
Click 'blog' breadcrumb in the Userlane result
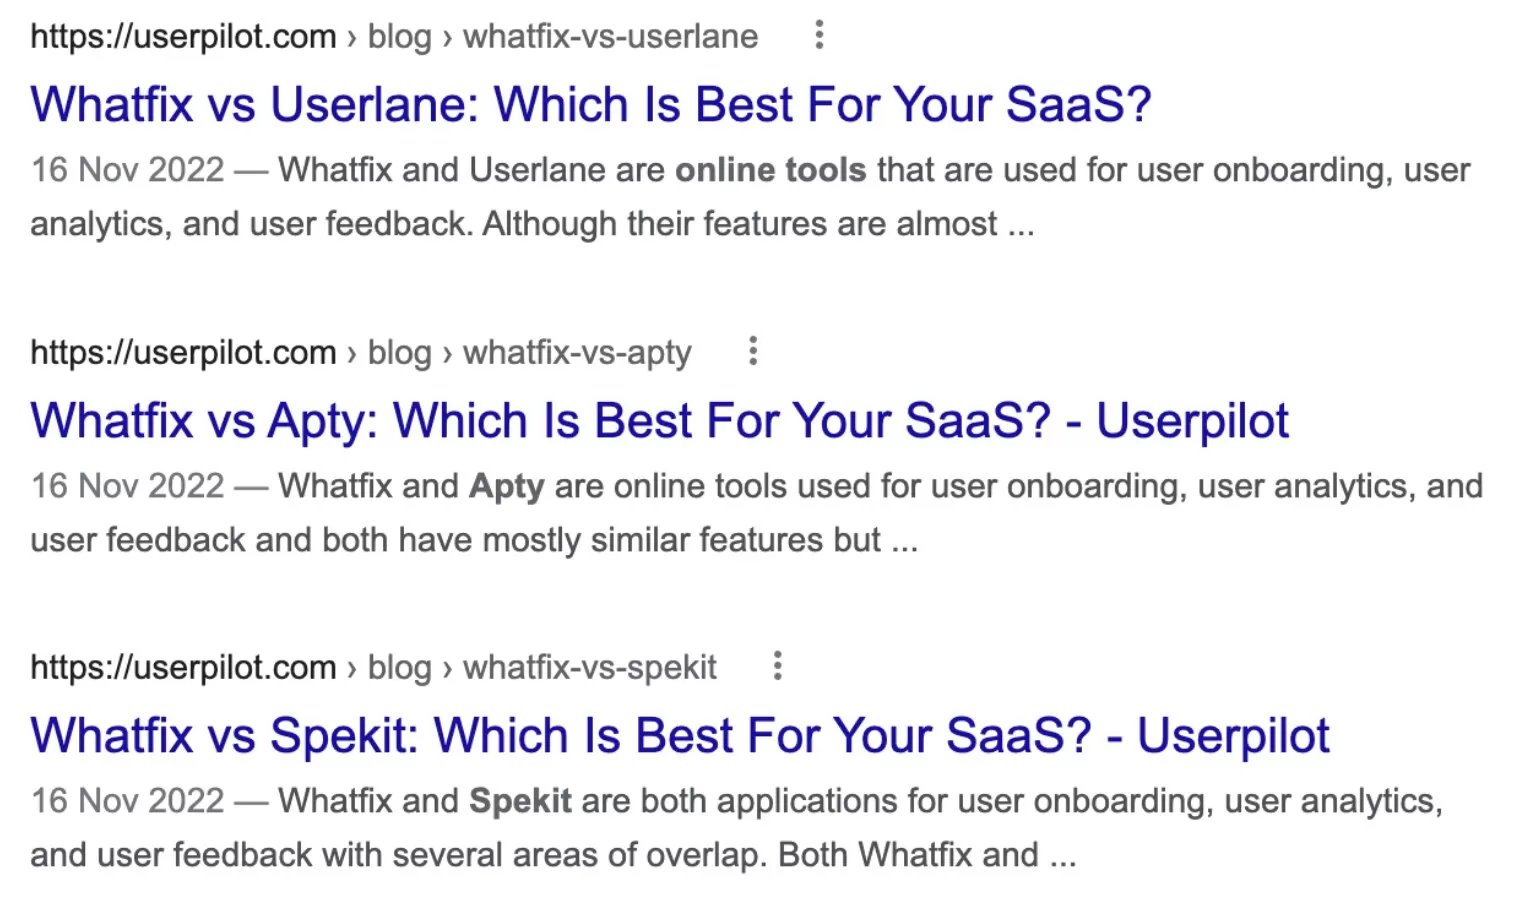pos(399,37)
